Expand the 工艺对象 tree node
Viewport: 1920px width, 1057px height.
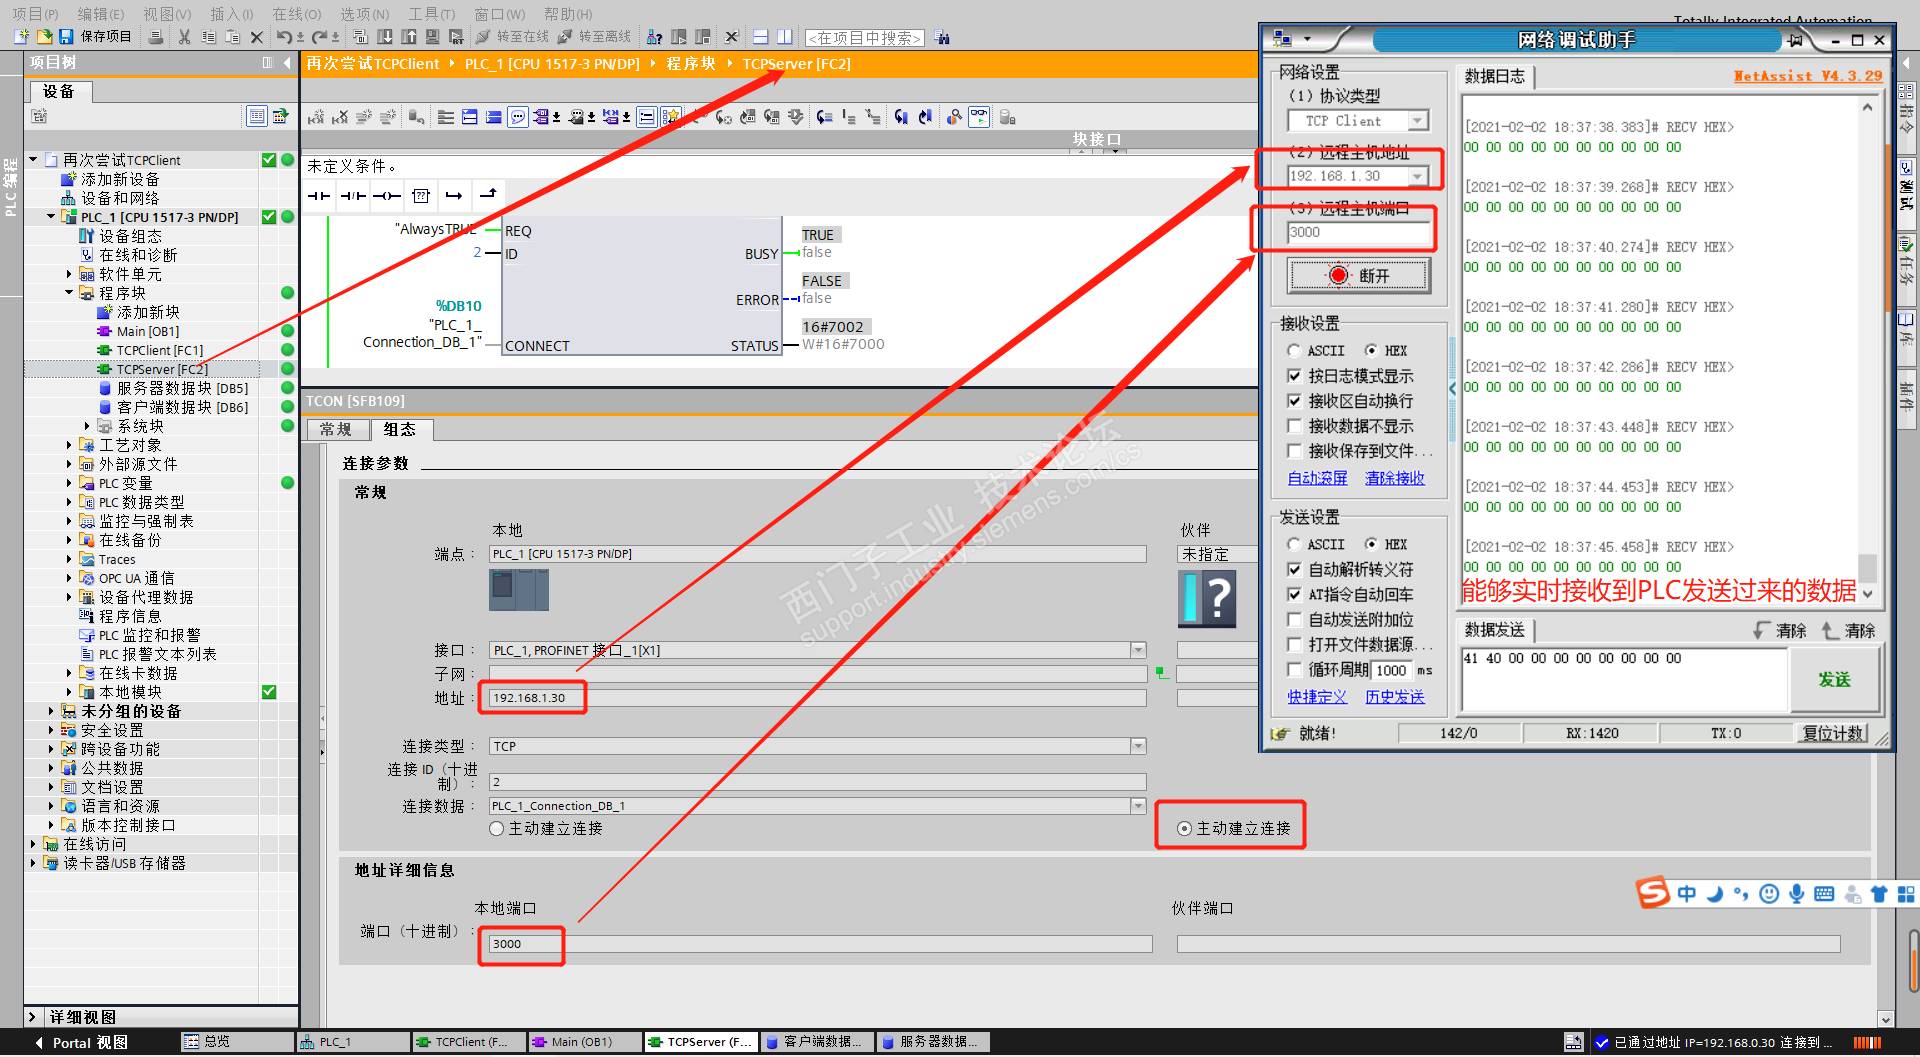[x=70, y=445]
